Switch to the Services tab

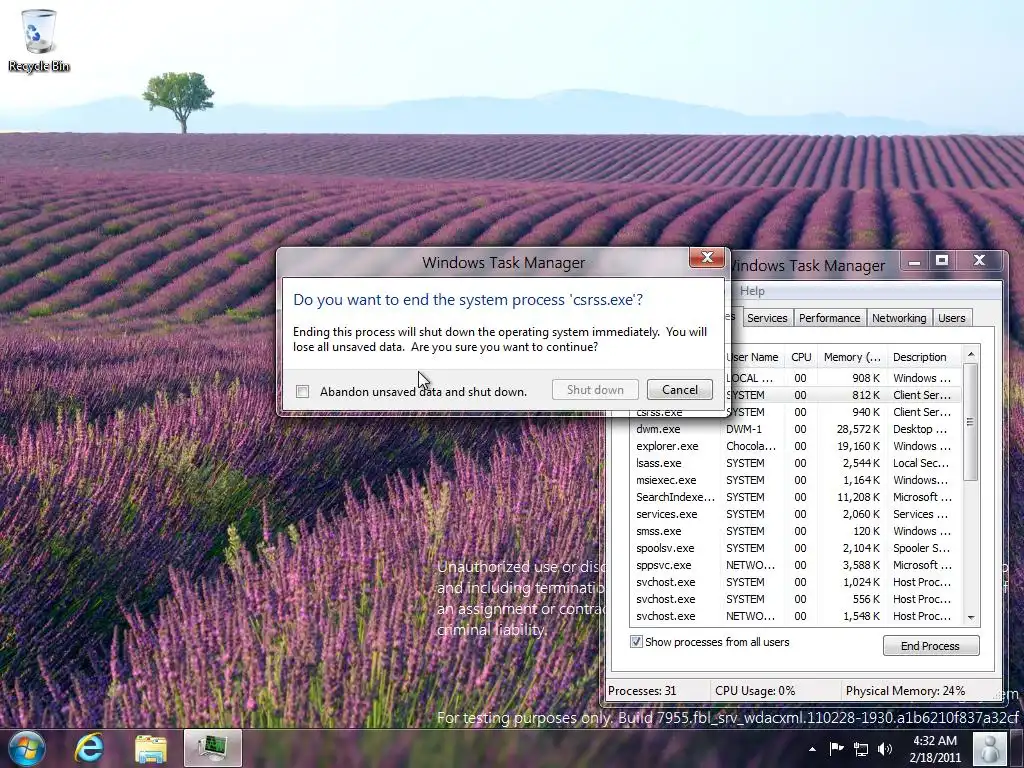767,318
